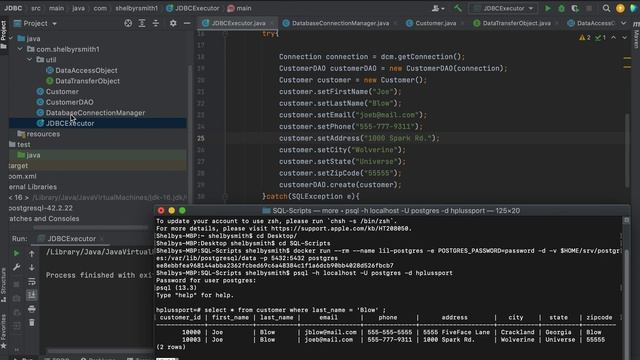The image size is (640, 360).
Task: Go to previous highlighted error arrow
Action: [x=613, y=38]
